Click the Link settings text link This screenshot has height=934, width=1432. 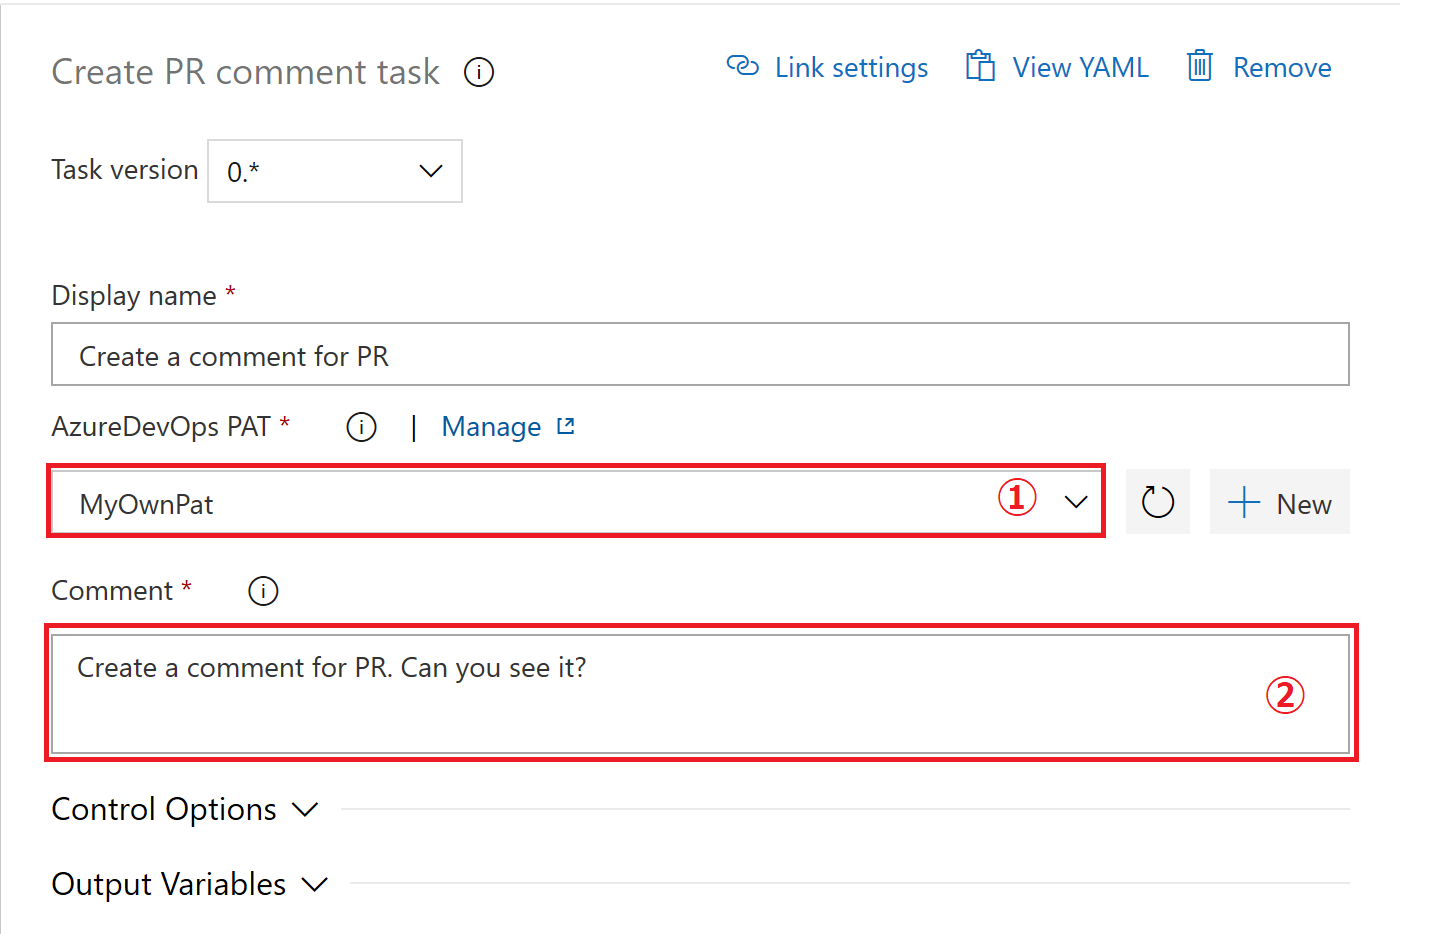851,67
